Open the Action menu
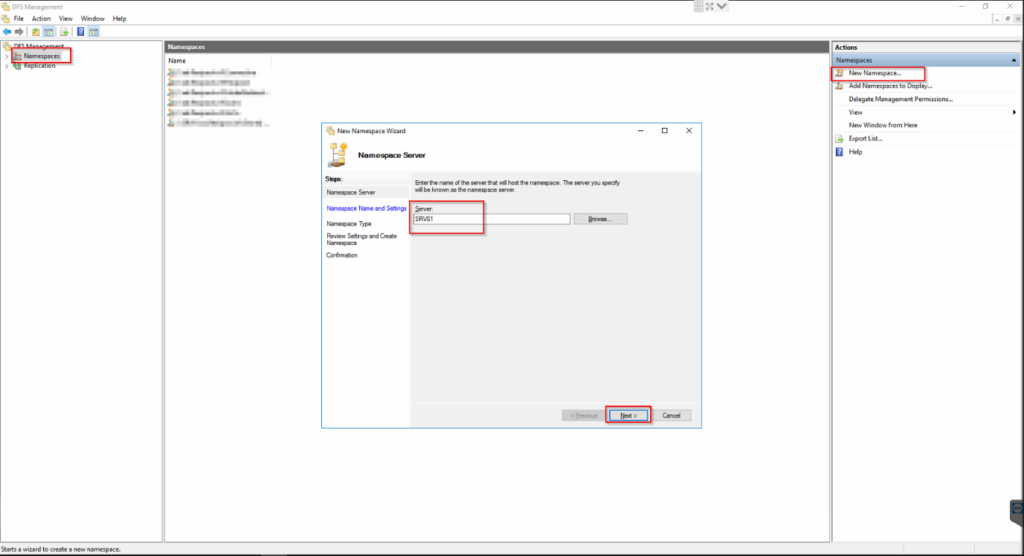The image size is (1024, 556). pyautogui.click(x=41, y=18)
